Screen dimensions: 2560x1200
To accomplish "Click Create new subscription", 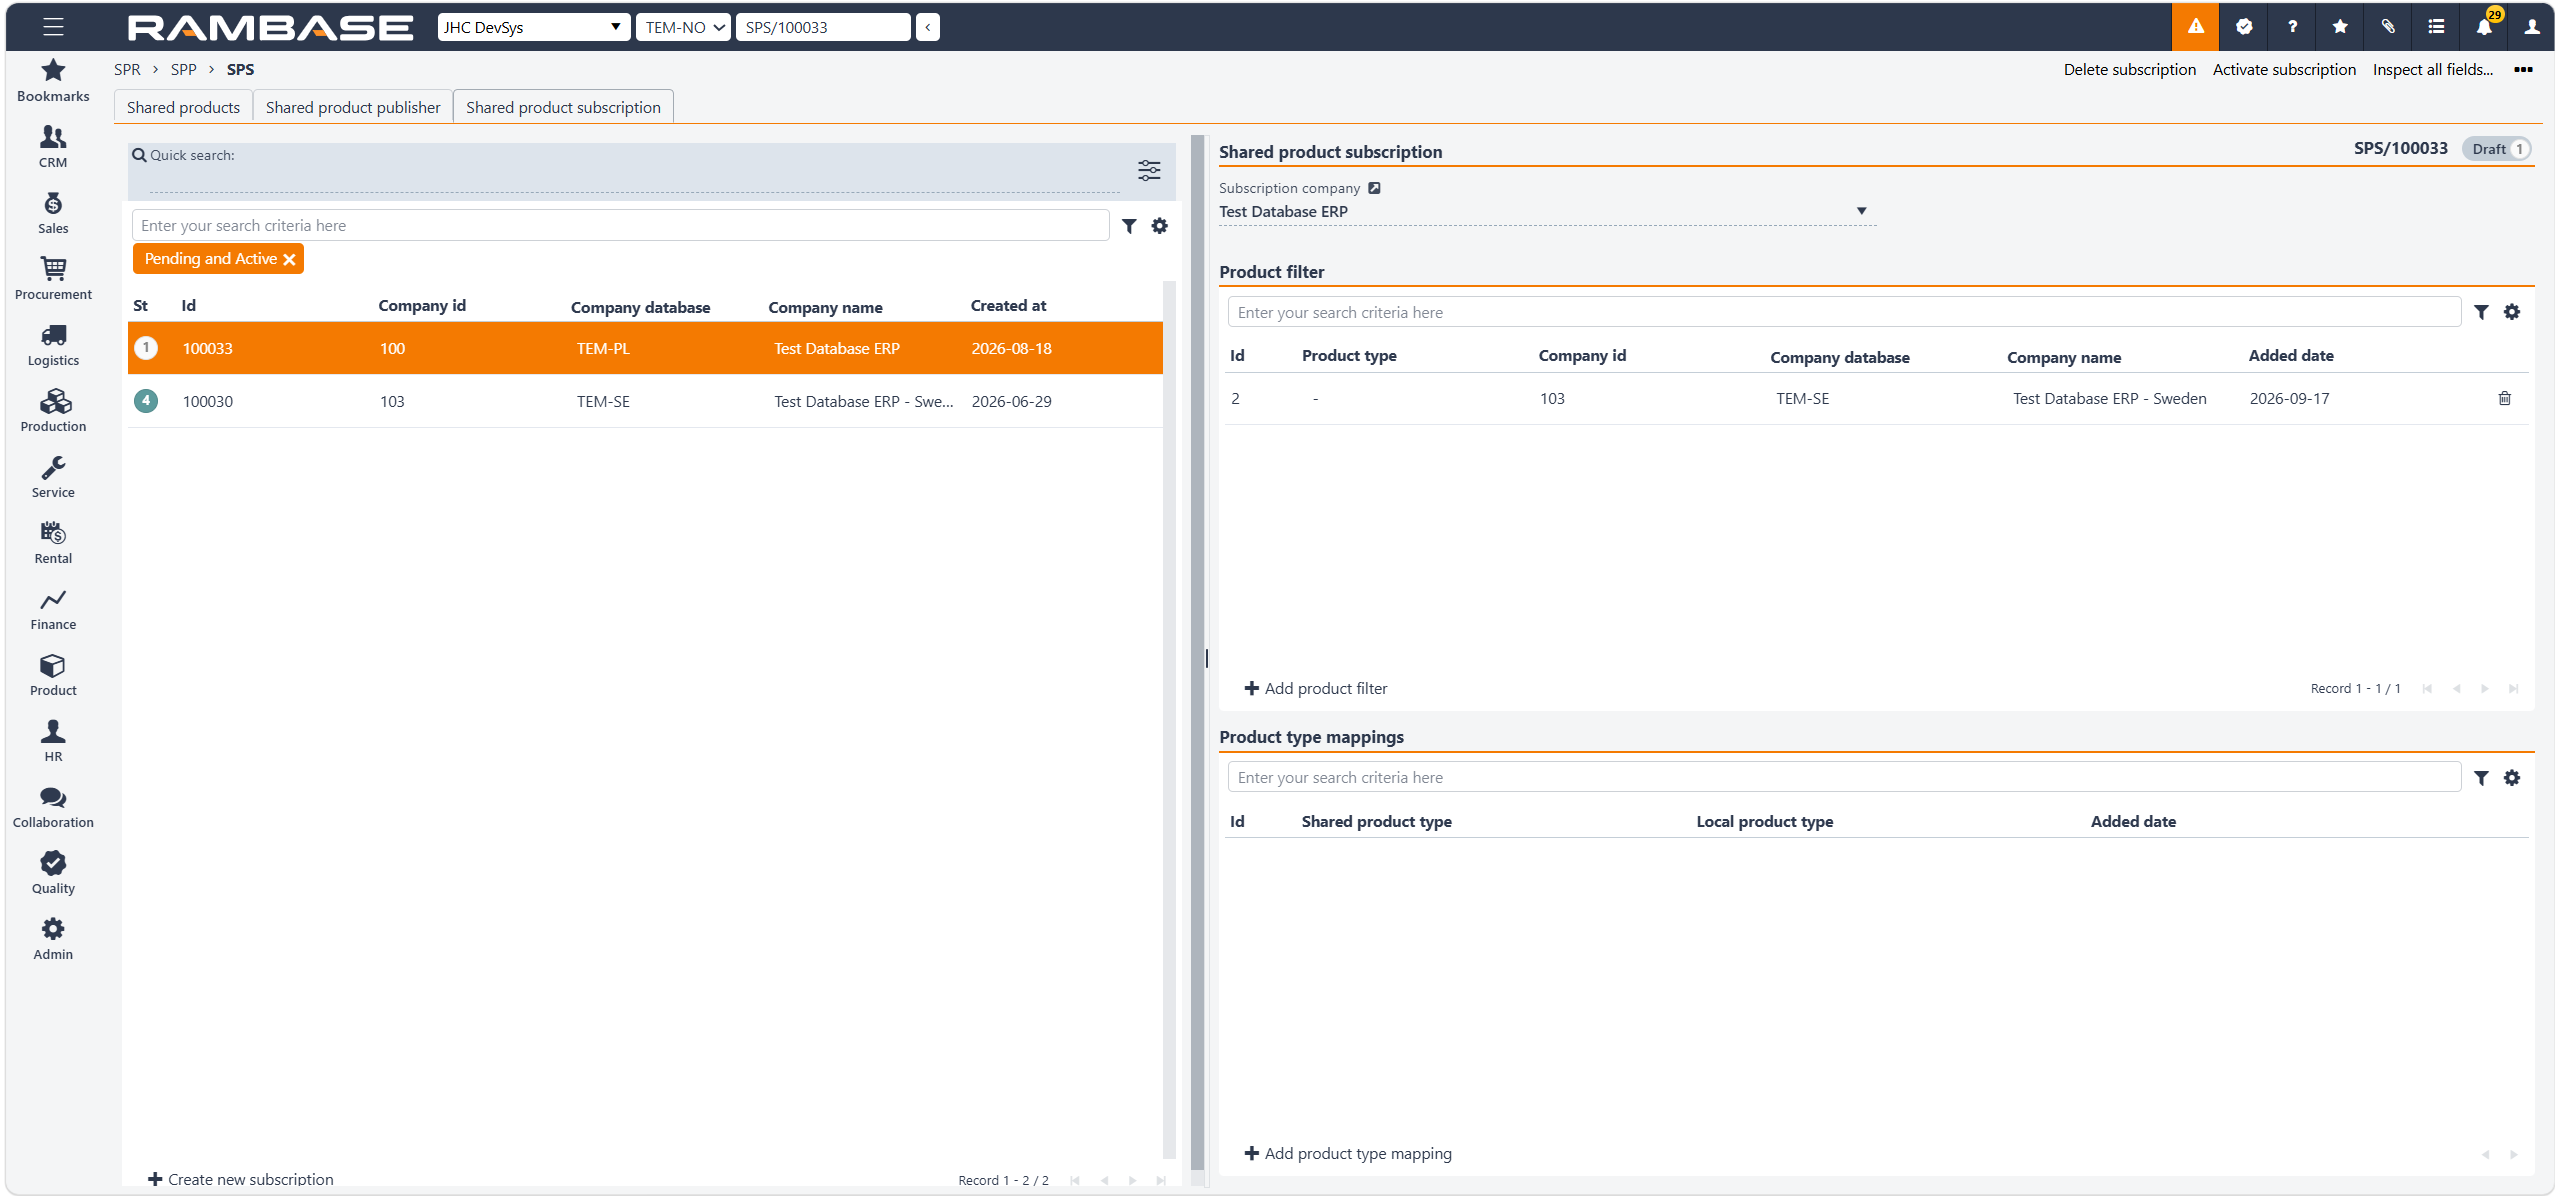I will pyautogui.click(x=240, y=1179).
